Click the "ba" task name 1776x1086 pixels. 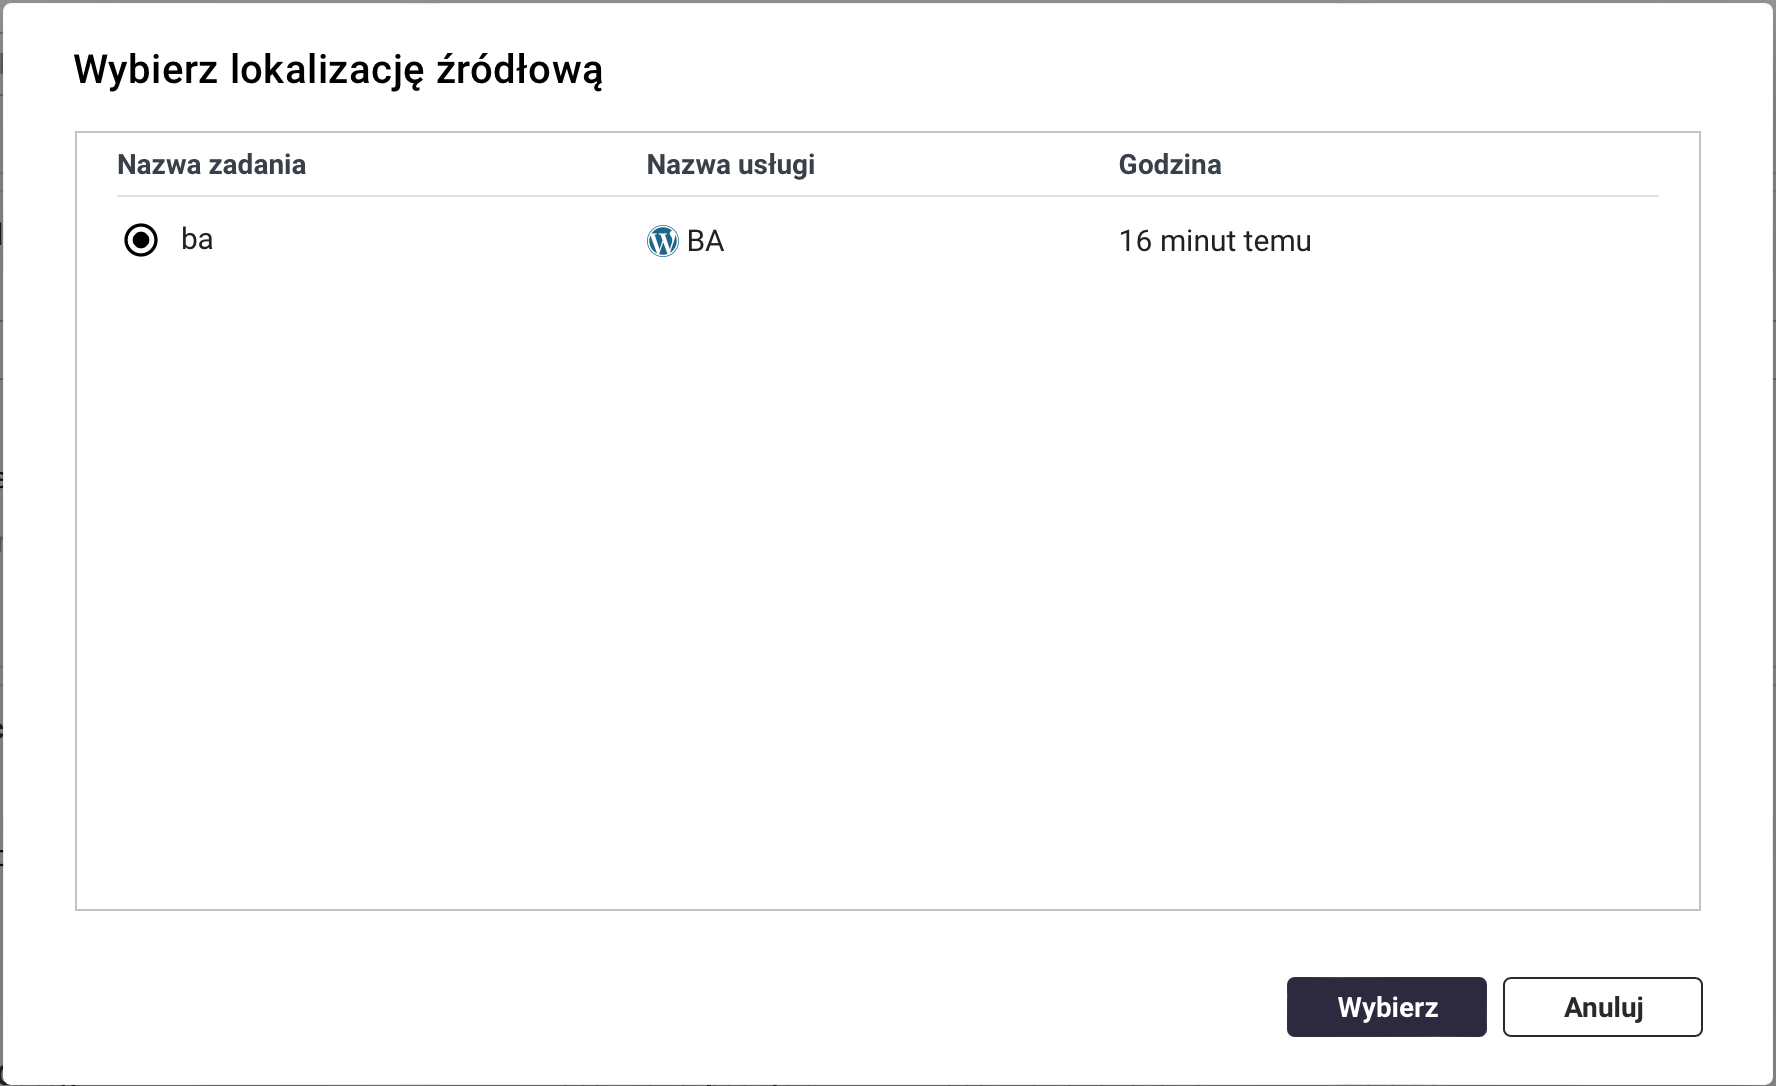click(x=197, y=240)
